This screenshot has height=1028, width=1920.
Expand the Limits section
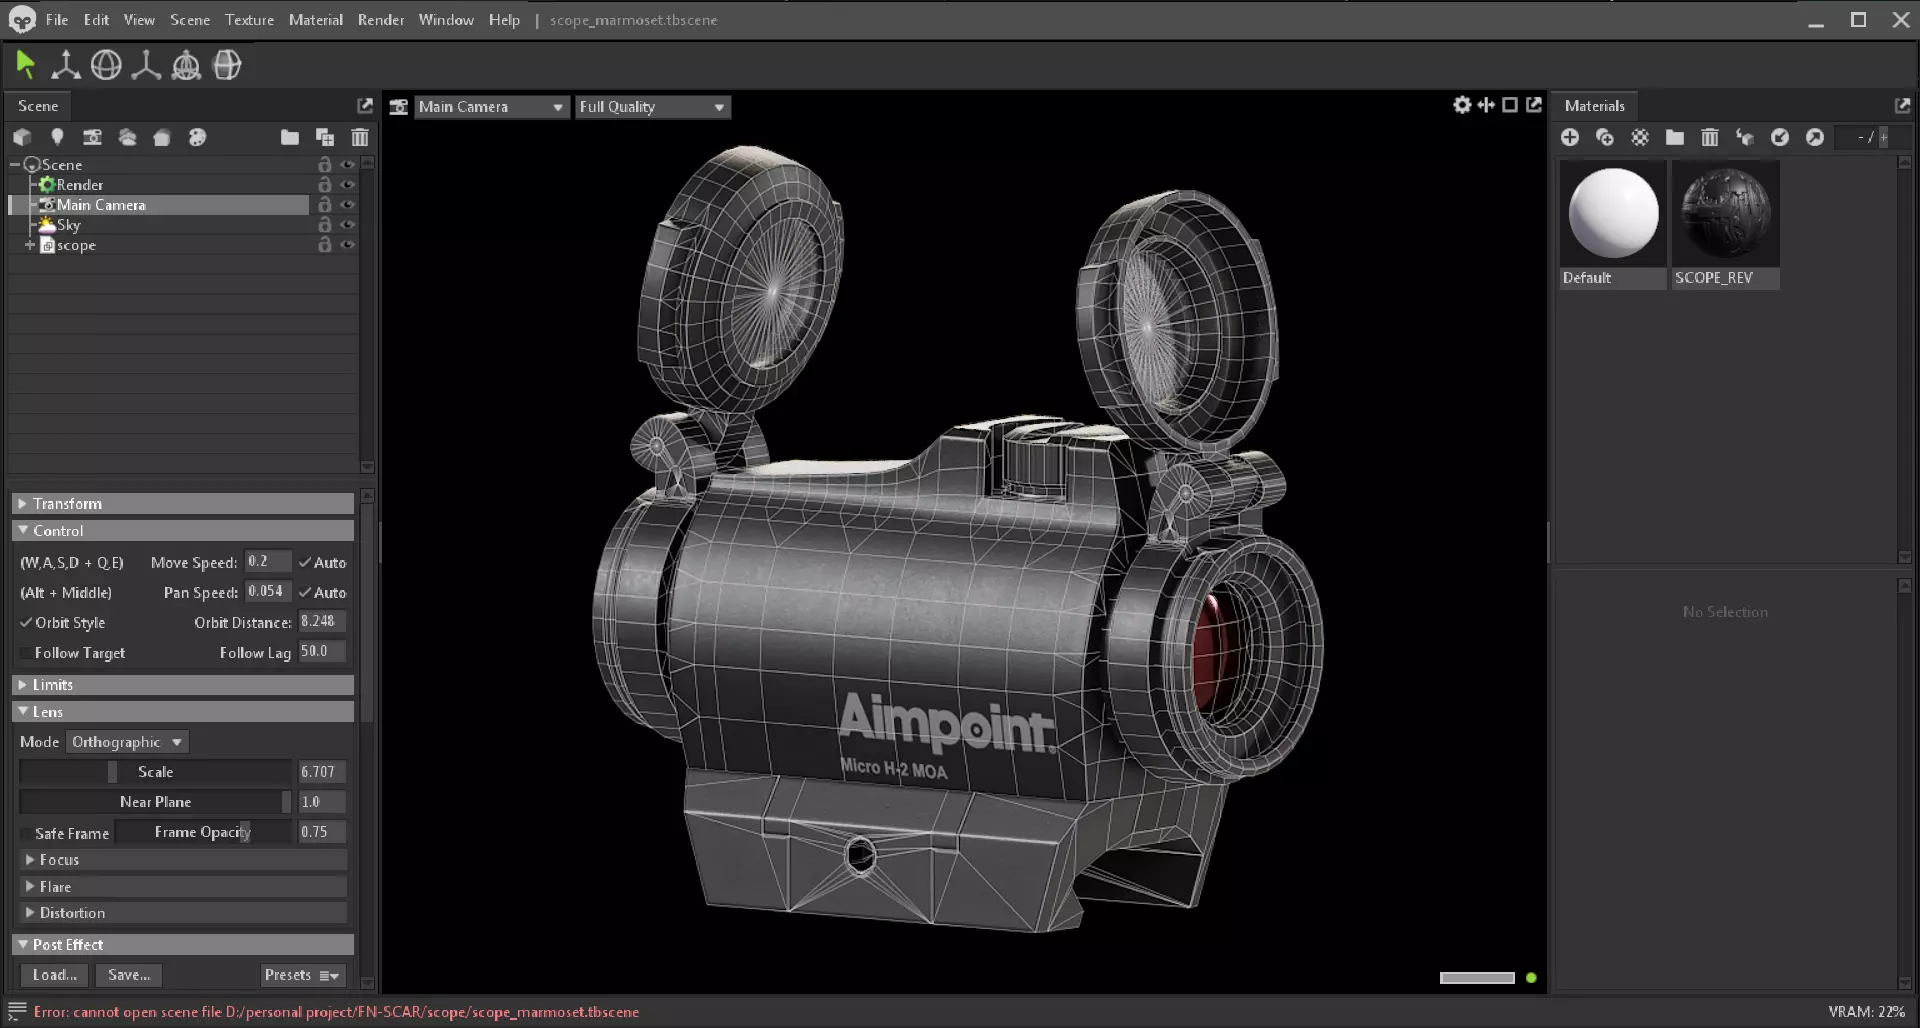(x=183, y=685)
